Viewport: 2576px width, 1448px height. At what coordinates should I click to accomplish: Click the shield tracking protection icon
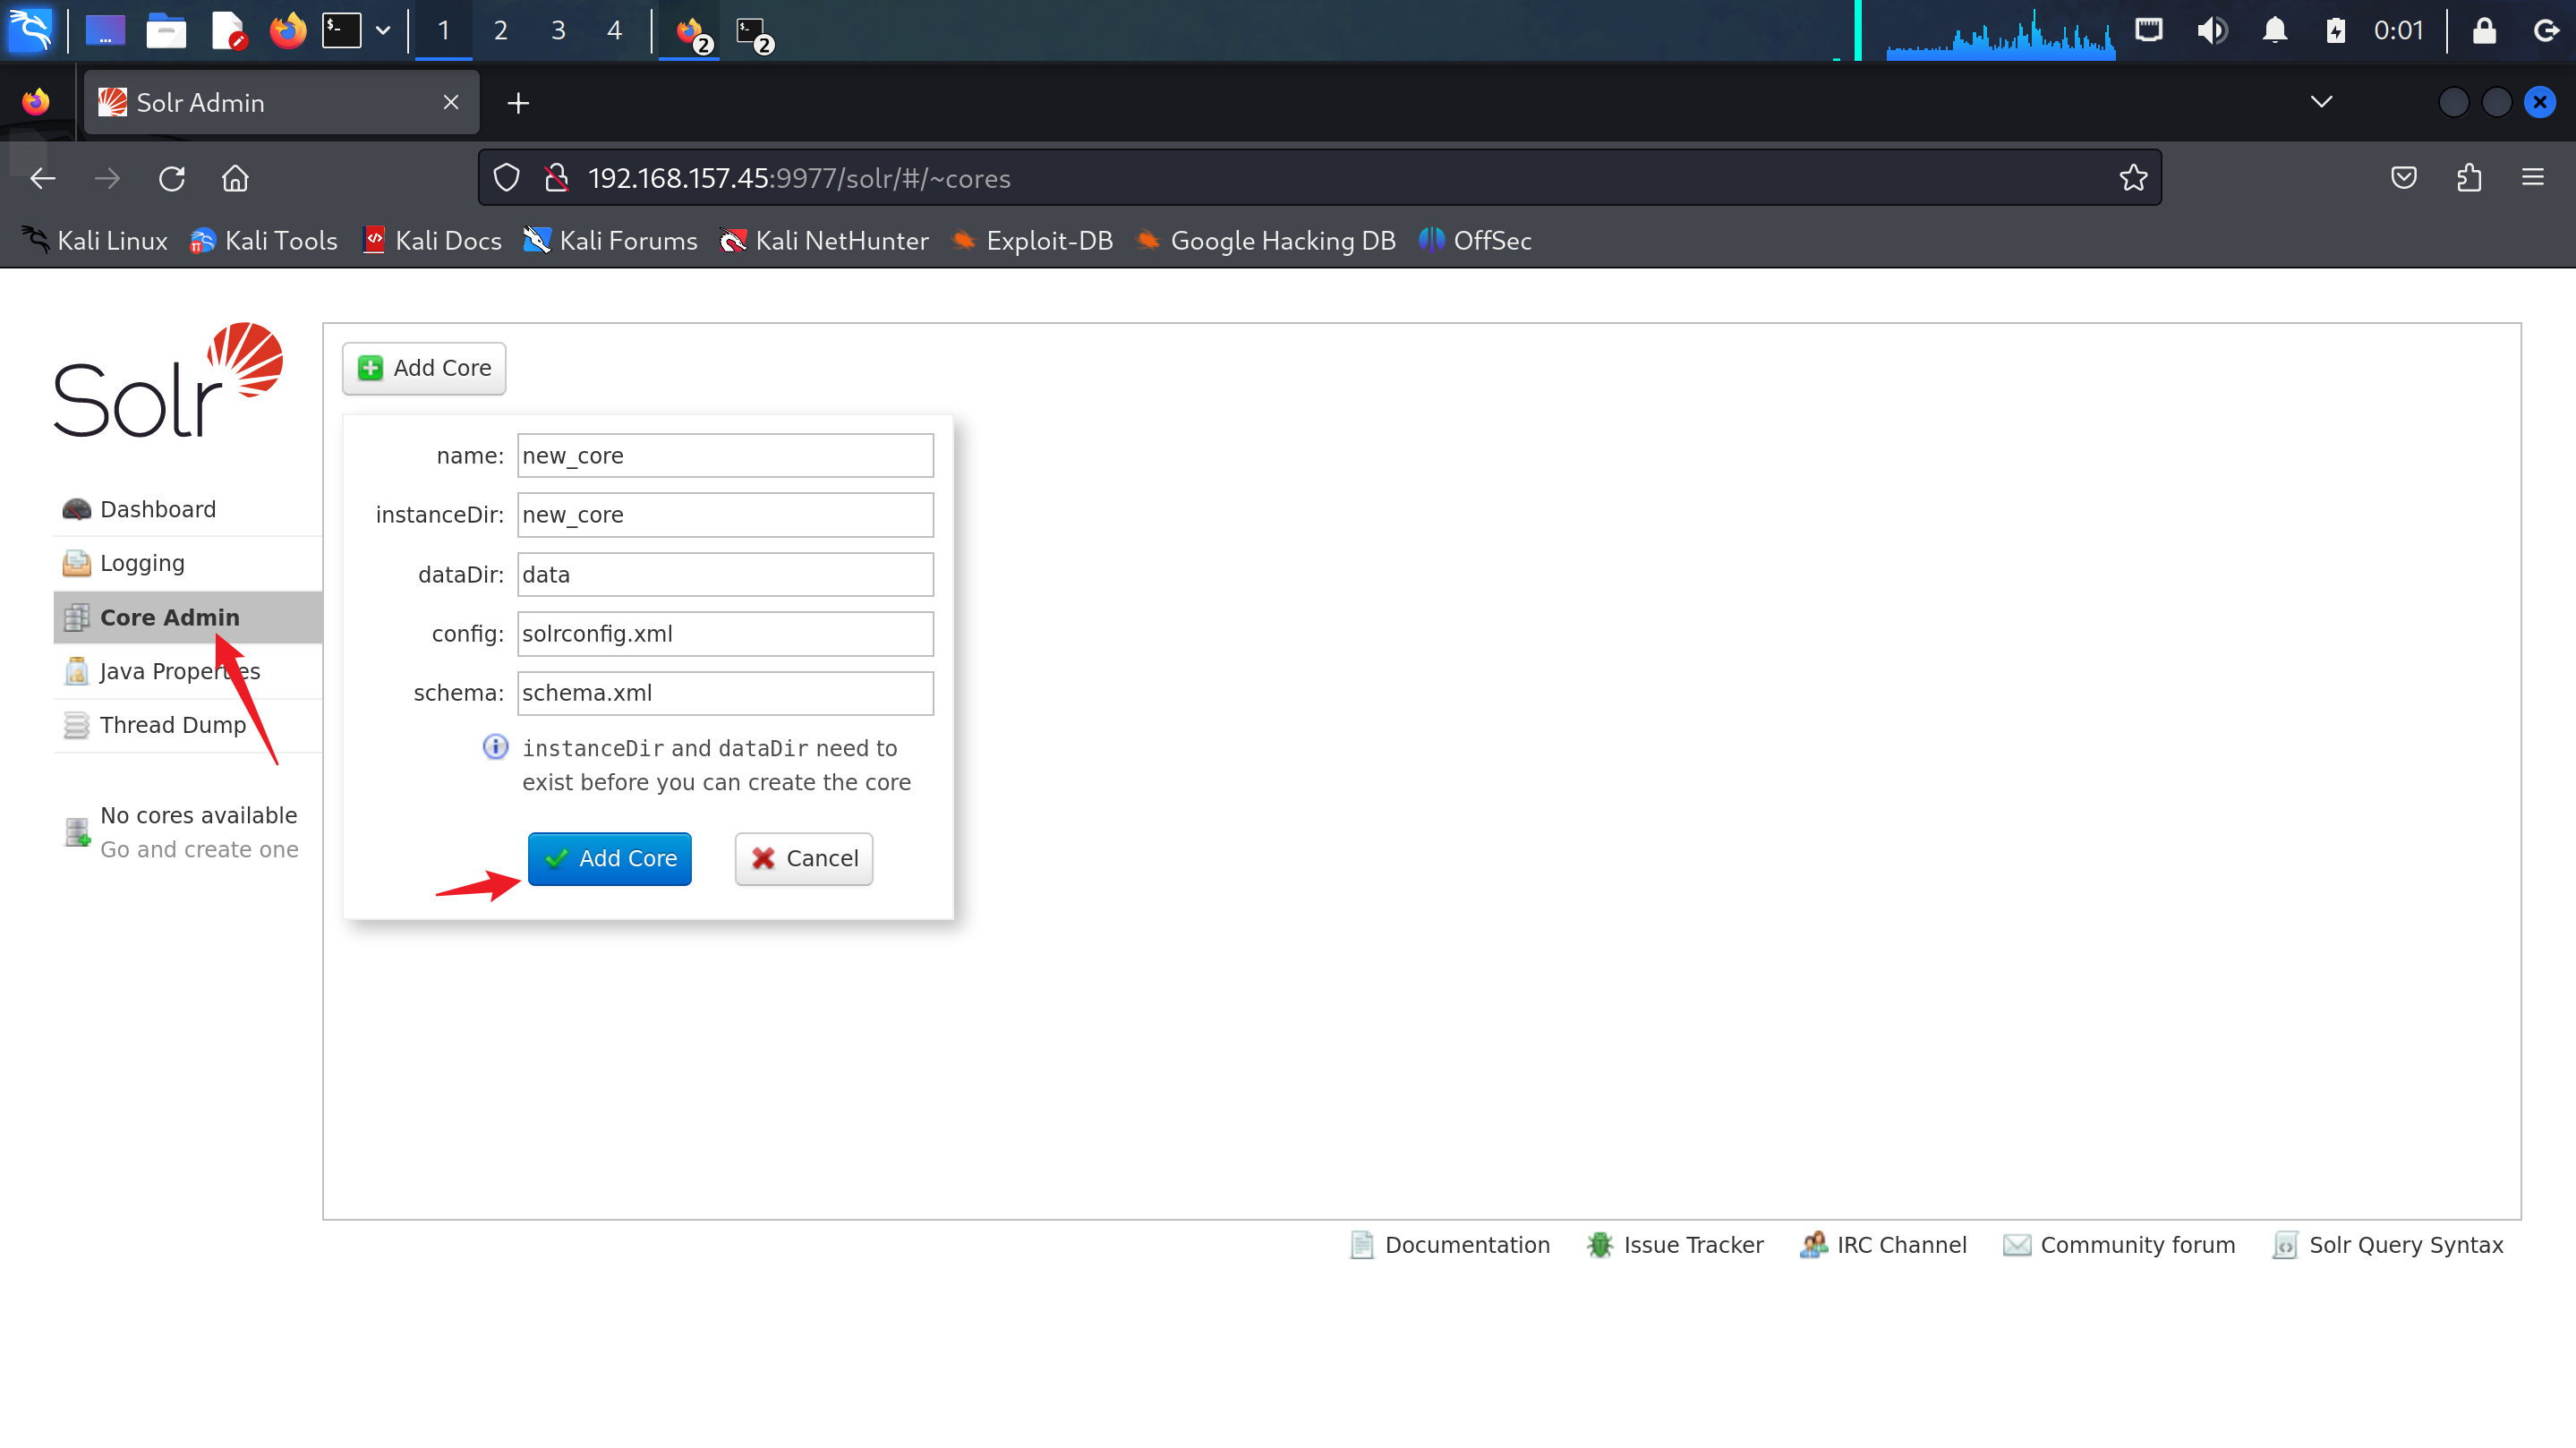pyautogui.click(x=507, y=178)
